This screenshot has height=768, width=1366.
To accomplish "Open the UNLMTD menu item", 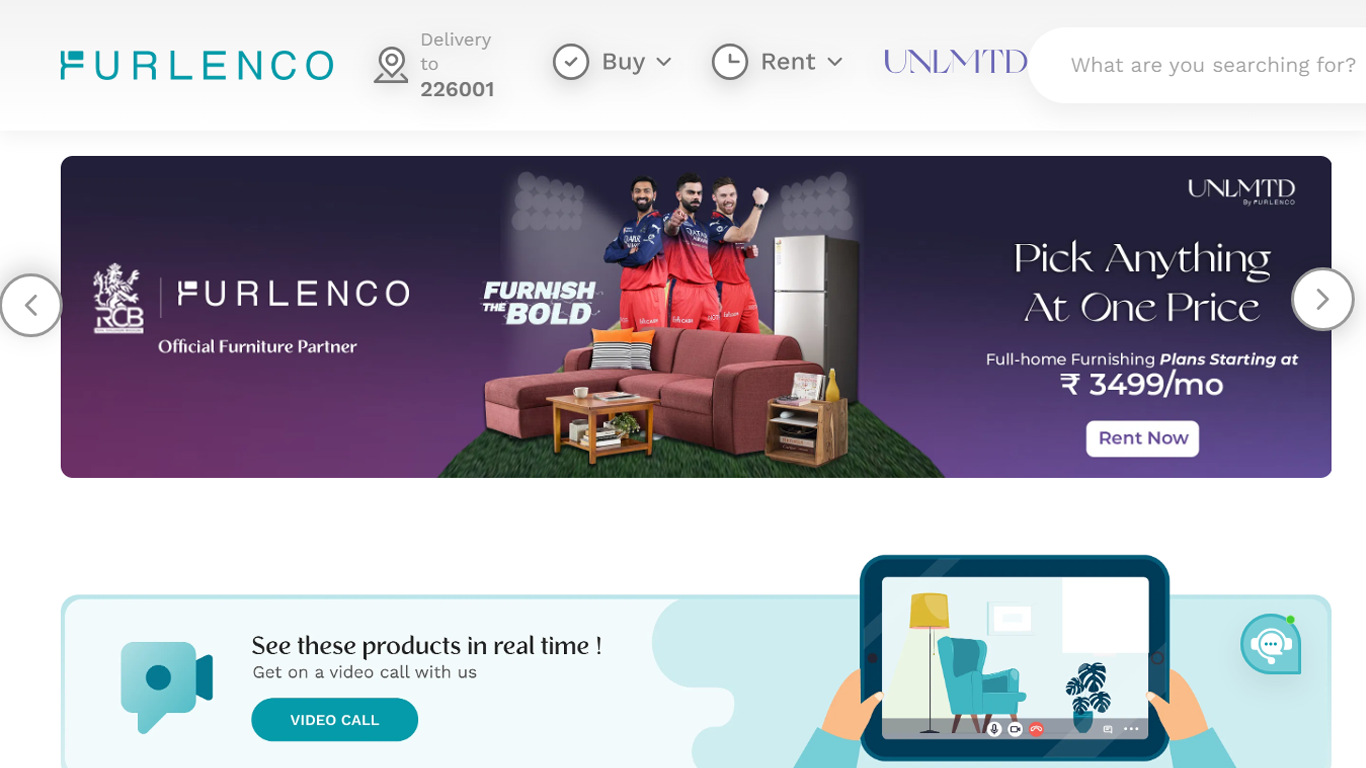I will (x=955, y=62).
